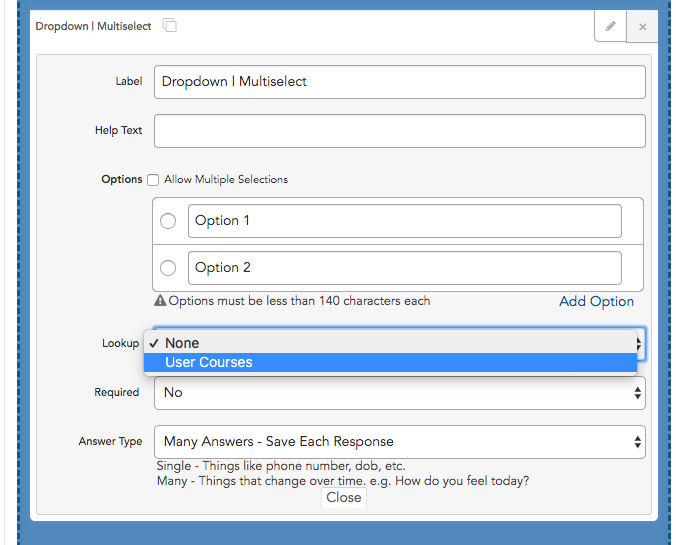
Task: Enable Allow Multiple Selections checkbox
Action: click(153, 180)
